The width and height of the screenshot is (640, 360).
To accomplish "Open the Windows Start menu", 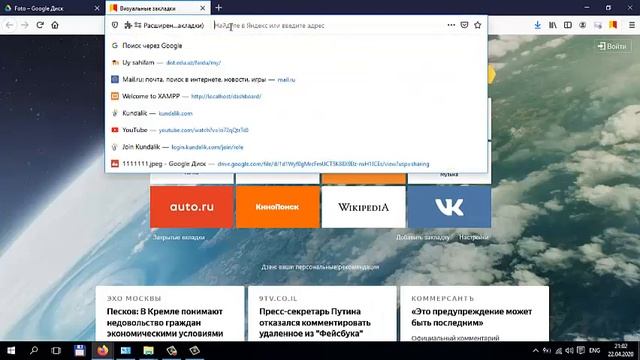I will click(x=11, y=351).
